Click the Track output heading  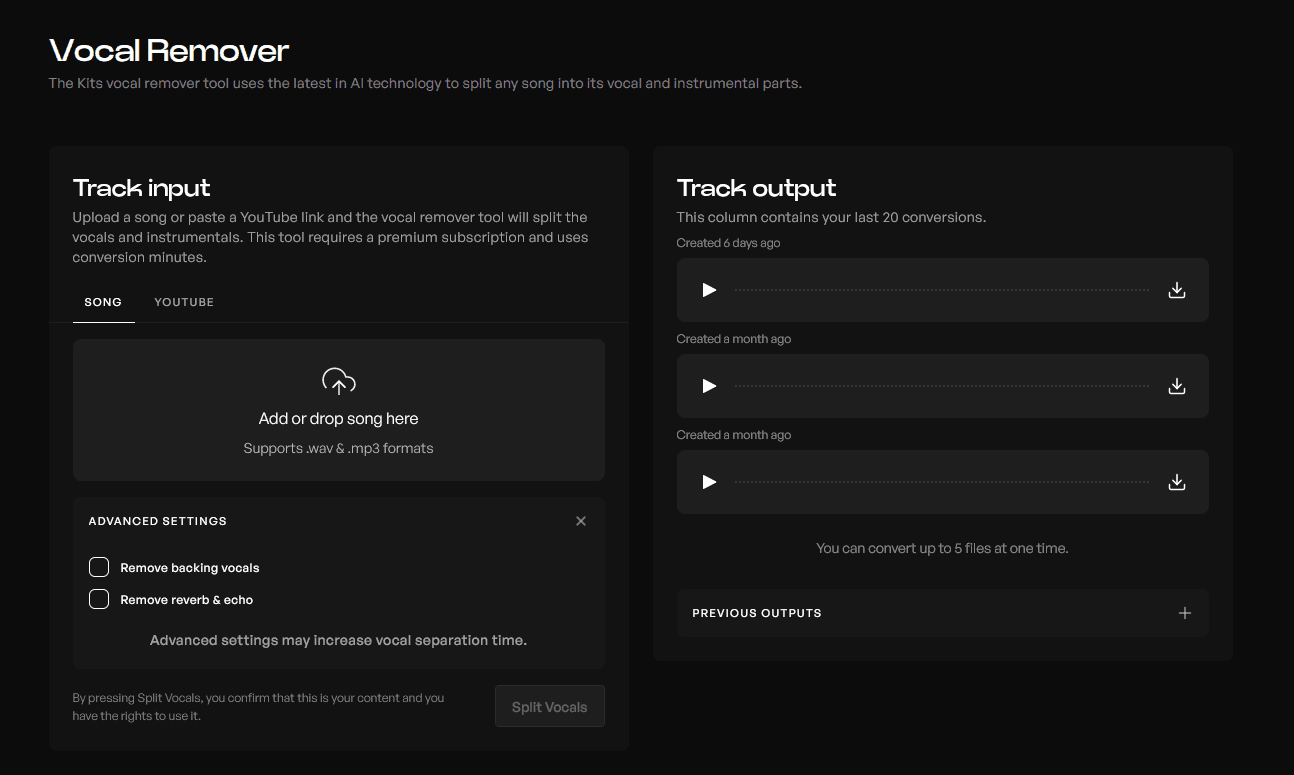[756, 188]
